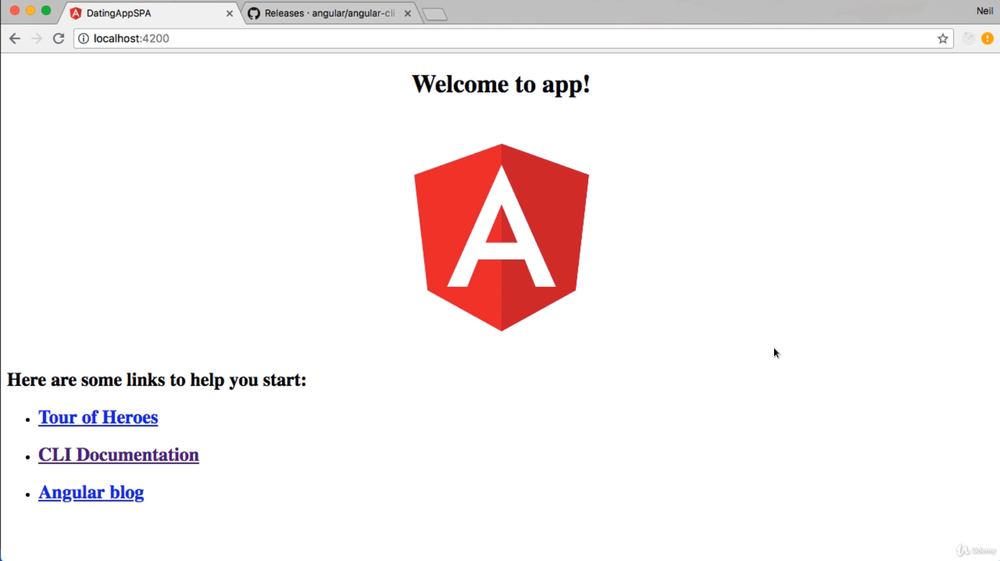Switch to the DatingAppSPA tab
The height and width of the screenshot is (561, 1000).
coord(151,13)
